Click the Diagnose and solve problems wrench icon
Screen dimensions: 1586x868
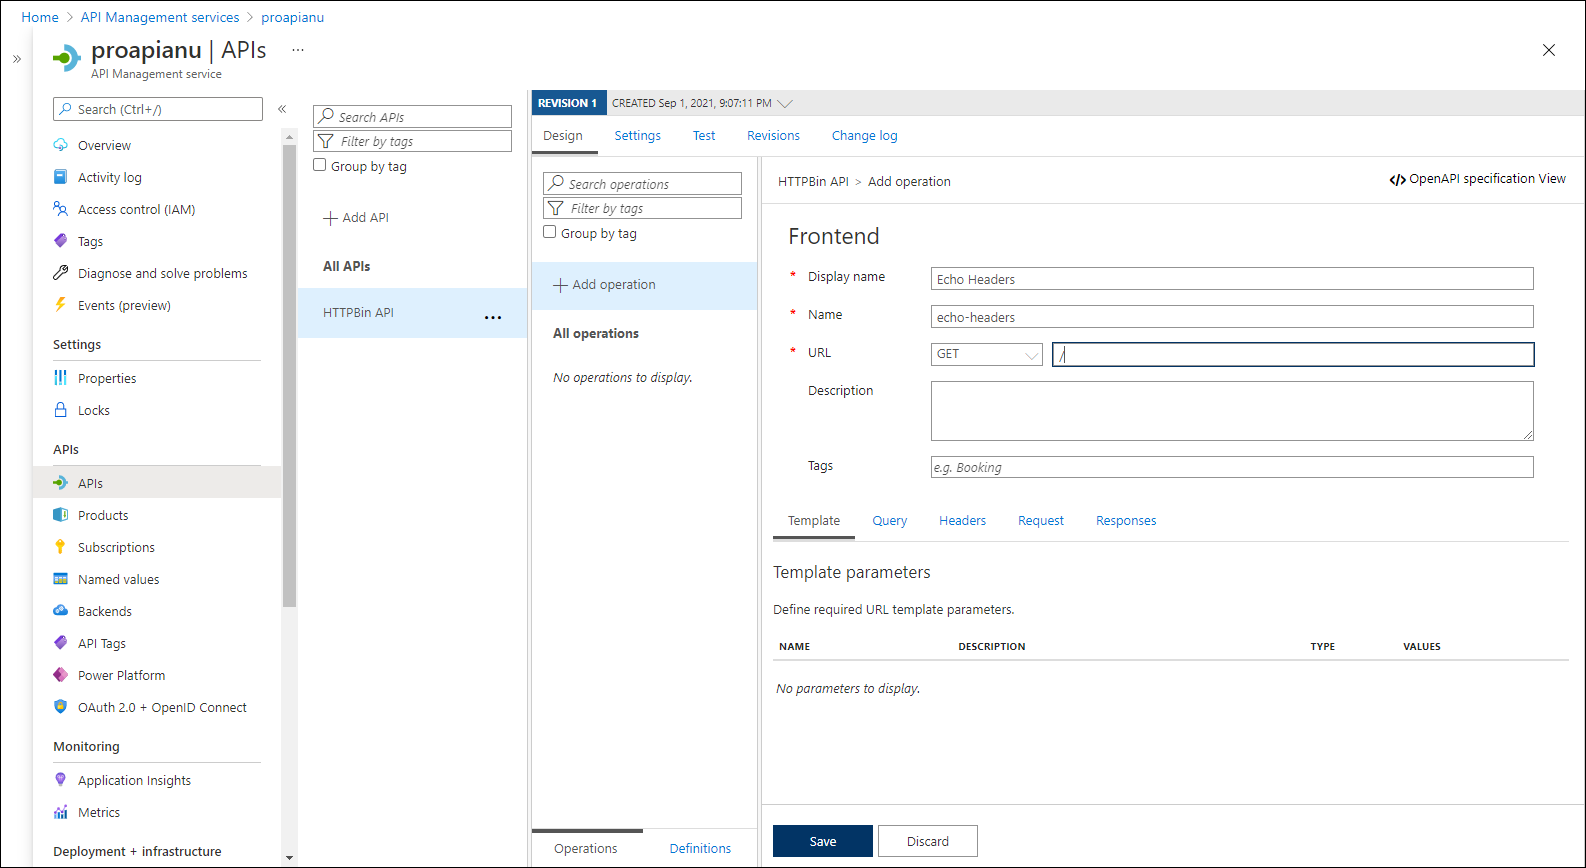[60, 273]
